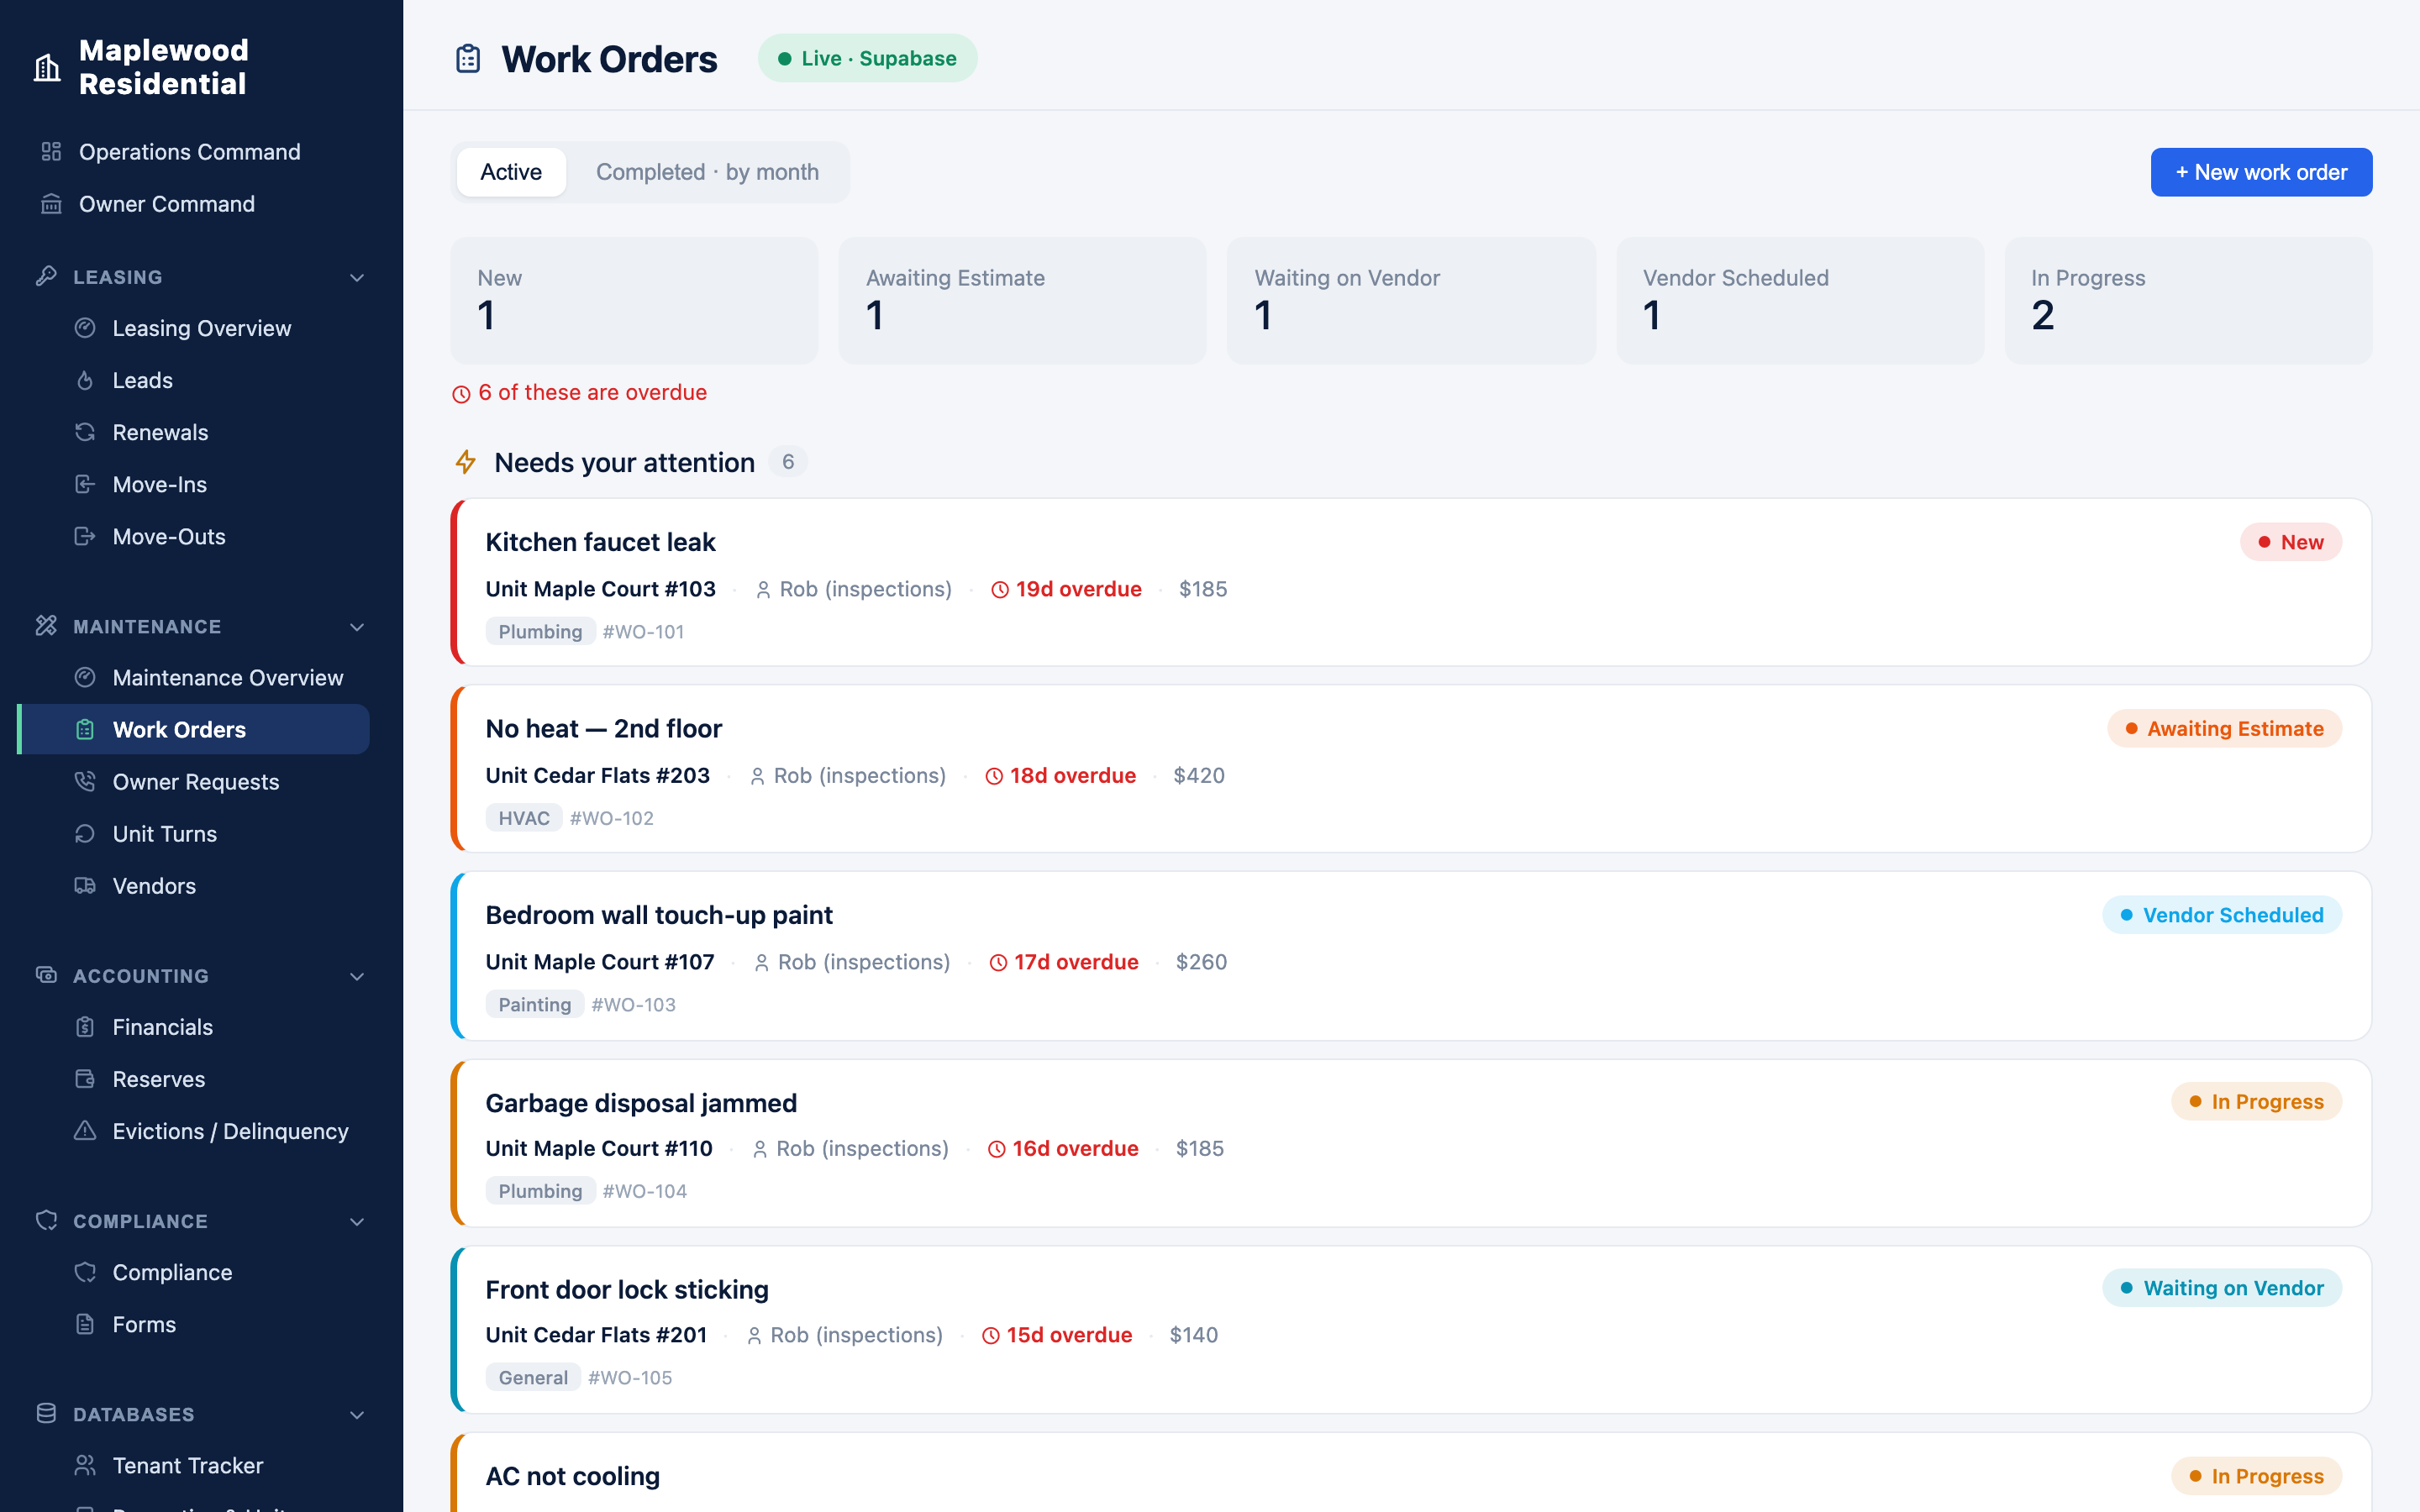Screen dimensions: 2420x1512
Task: Click the 6 of these are overdue notice
Action: tap(580, 393)
